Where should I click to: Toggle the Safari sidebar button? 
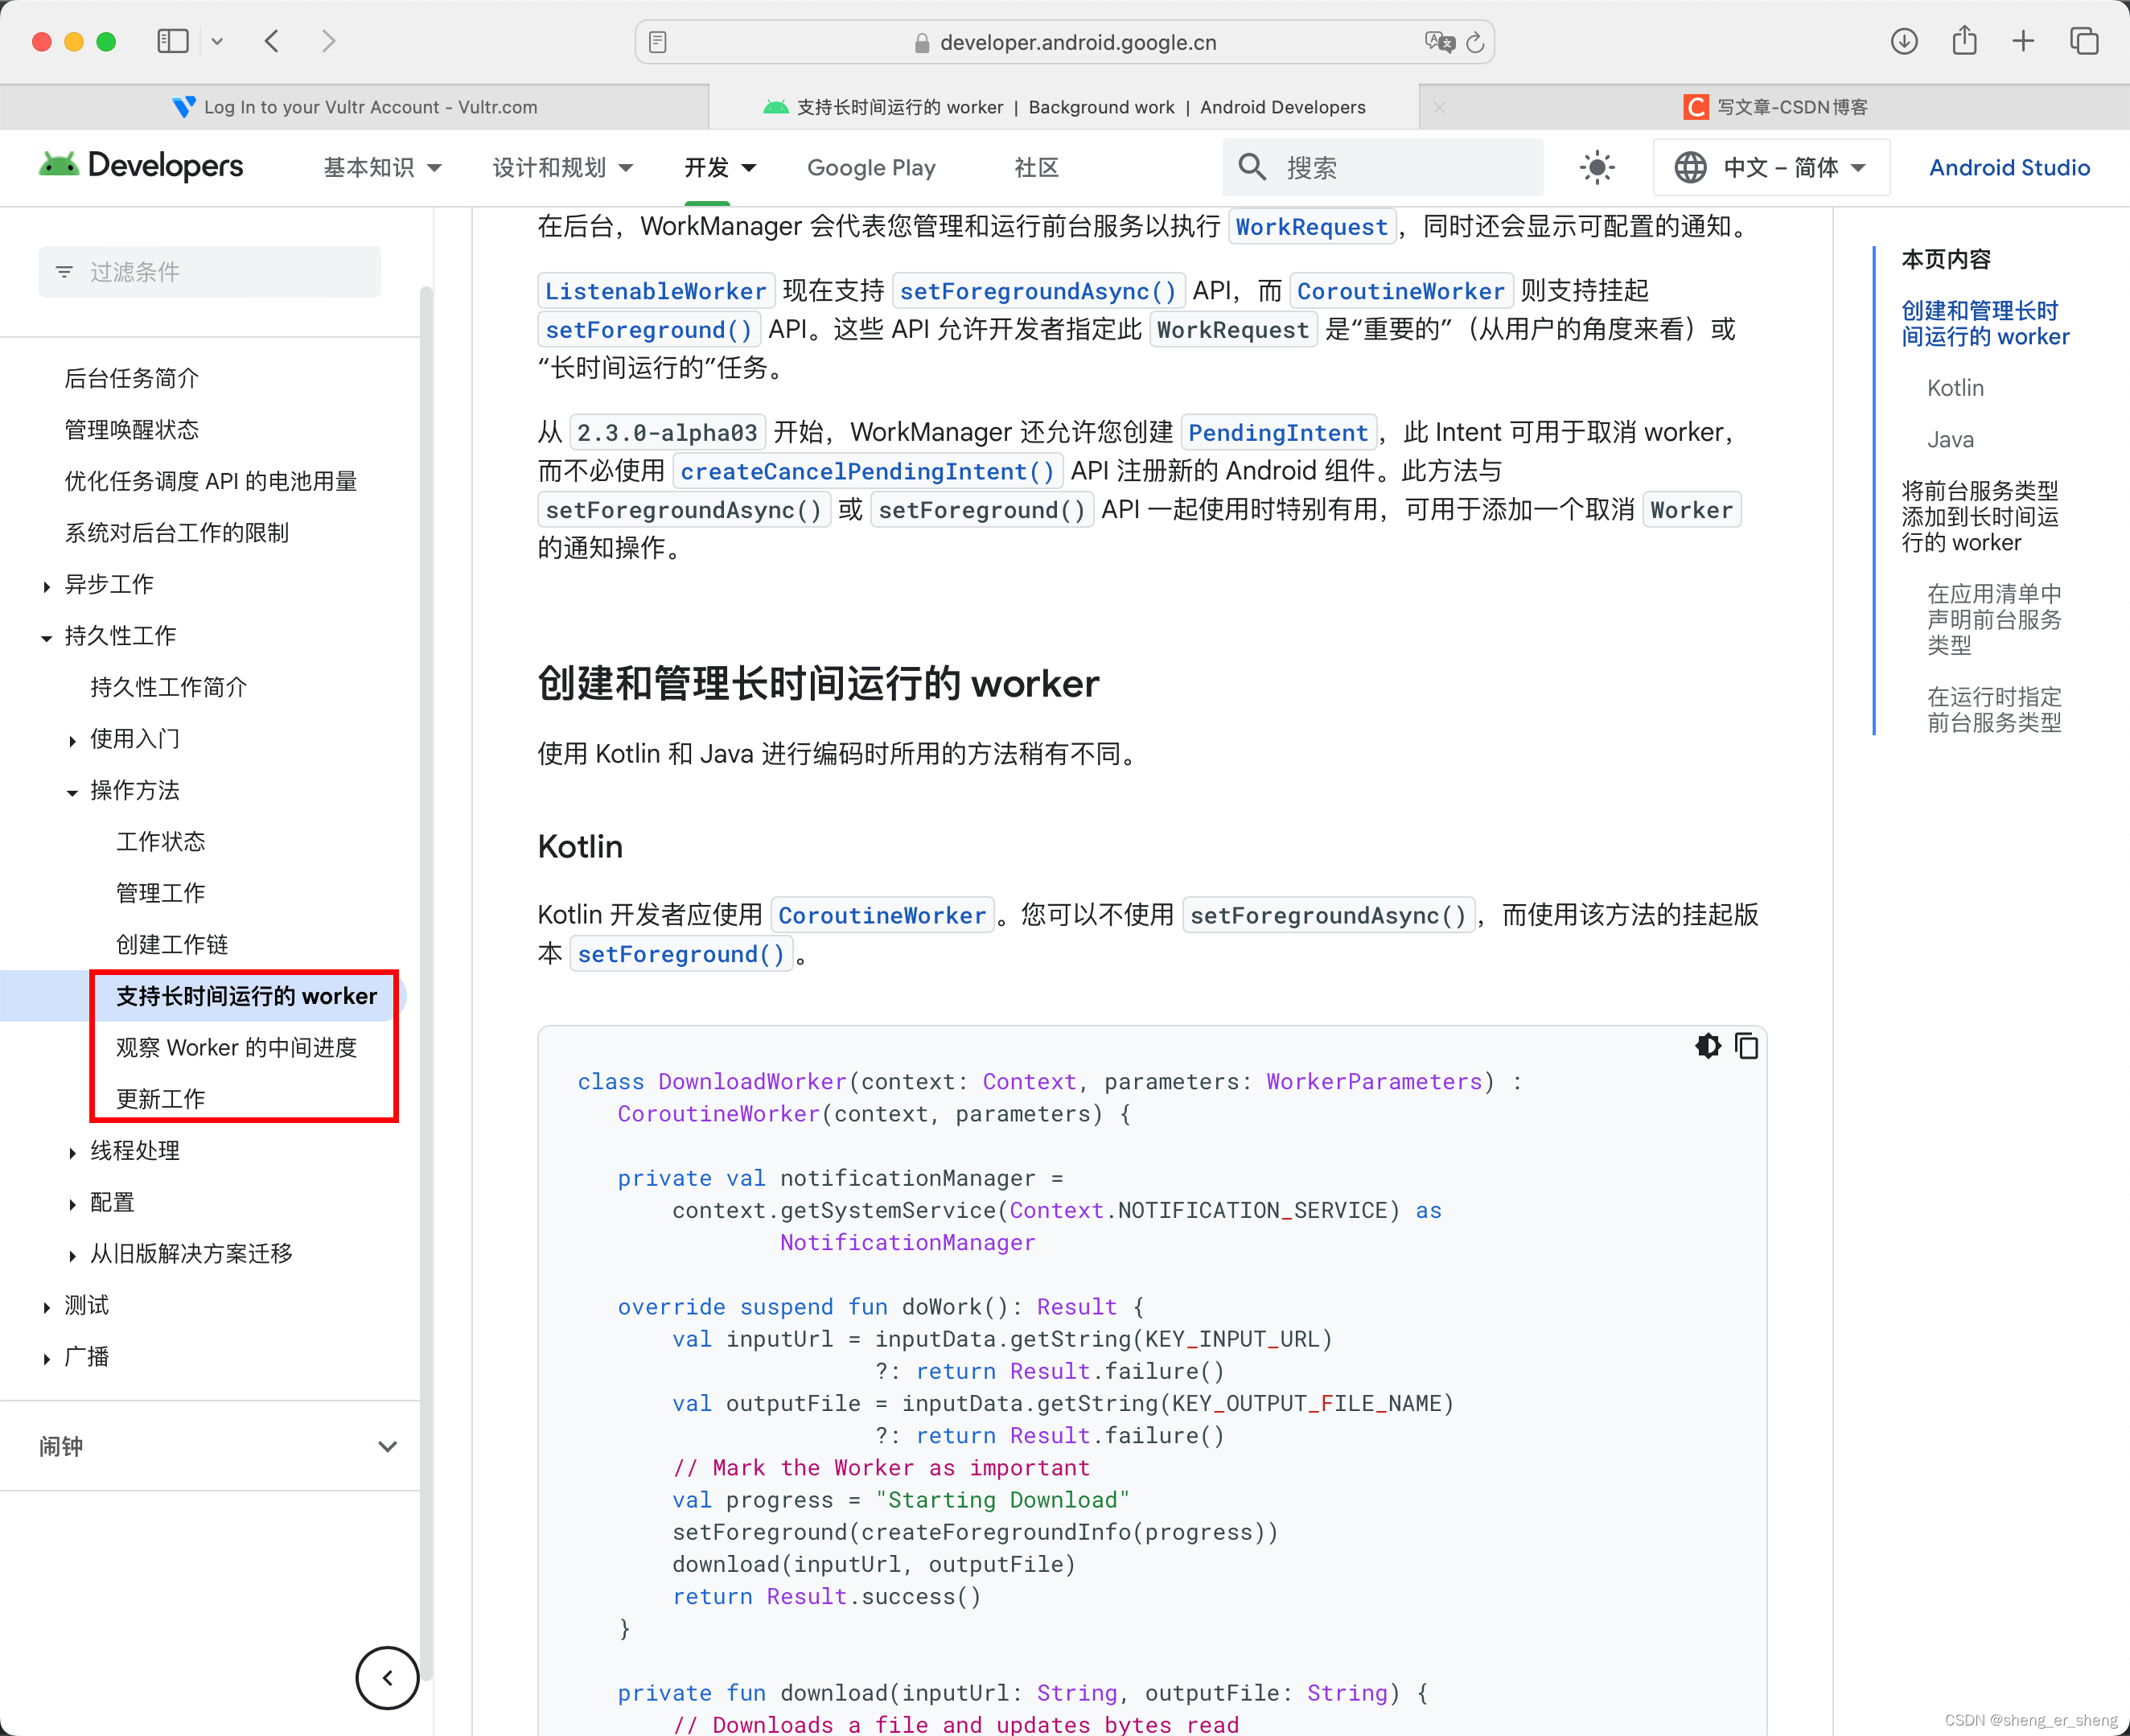pyautogui.click(x=172, y=41)
